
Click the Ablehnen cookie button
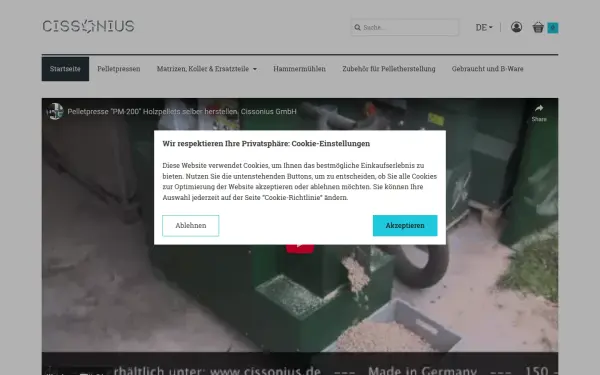coord(191,225)
